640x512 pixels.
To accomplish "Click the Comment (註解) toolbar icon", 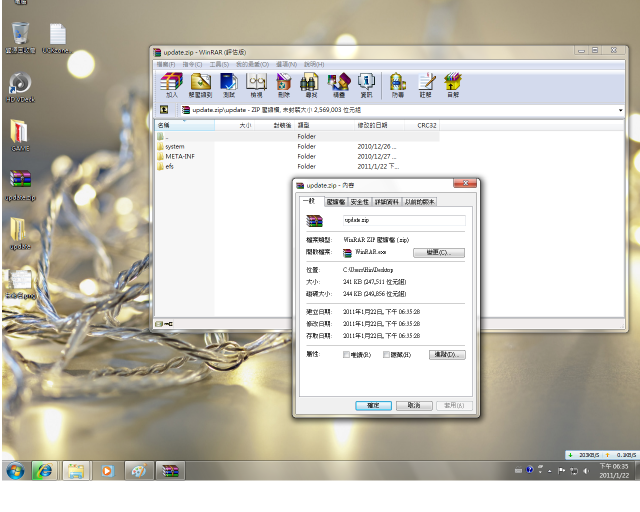I will click(x=425, y=85).
